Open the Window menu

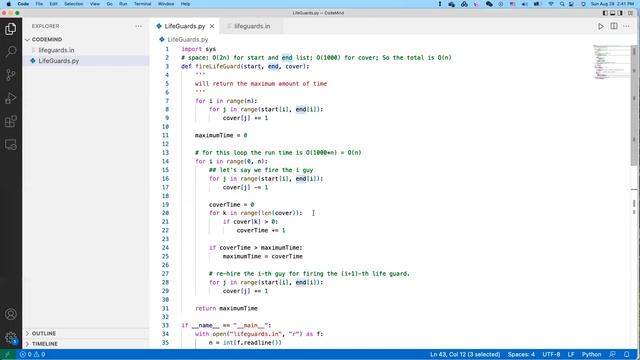[x=166, y=4]
